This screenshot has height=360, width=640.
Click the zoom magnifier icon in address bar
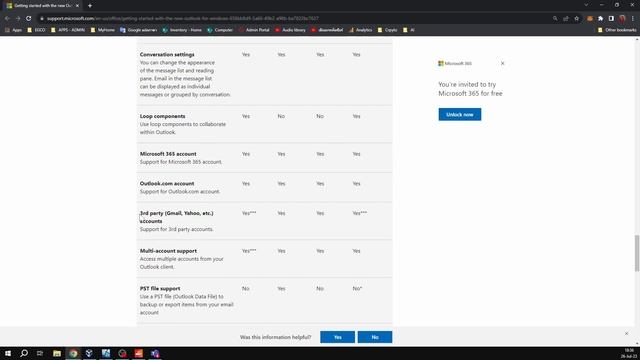coord(555,18)
